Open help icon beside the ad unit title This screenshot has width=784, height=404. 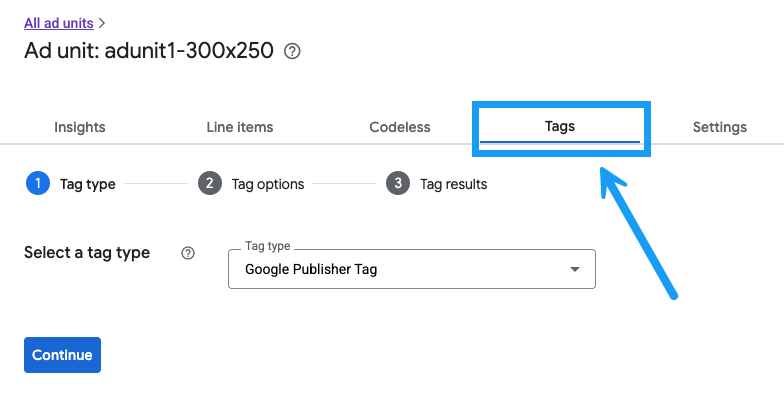[x=292, y=51]
